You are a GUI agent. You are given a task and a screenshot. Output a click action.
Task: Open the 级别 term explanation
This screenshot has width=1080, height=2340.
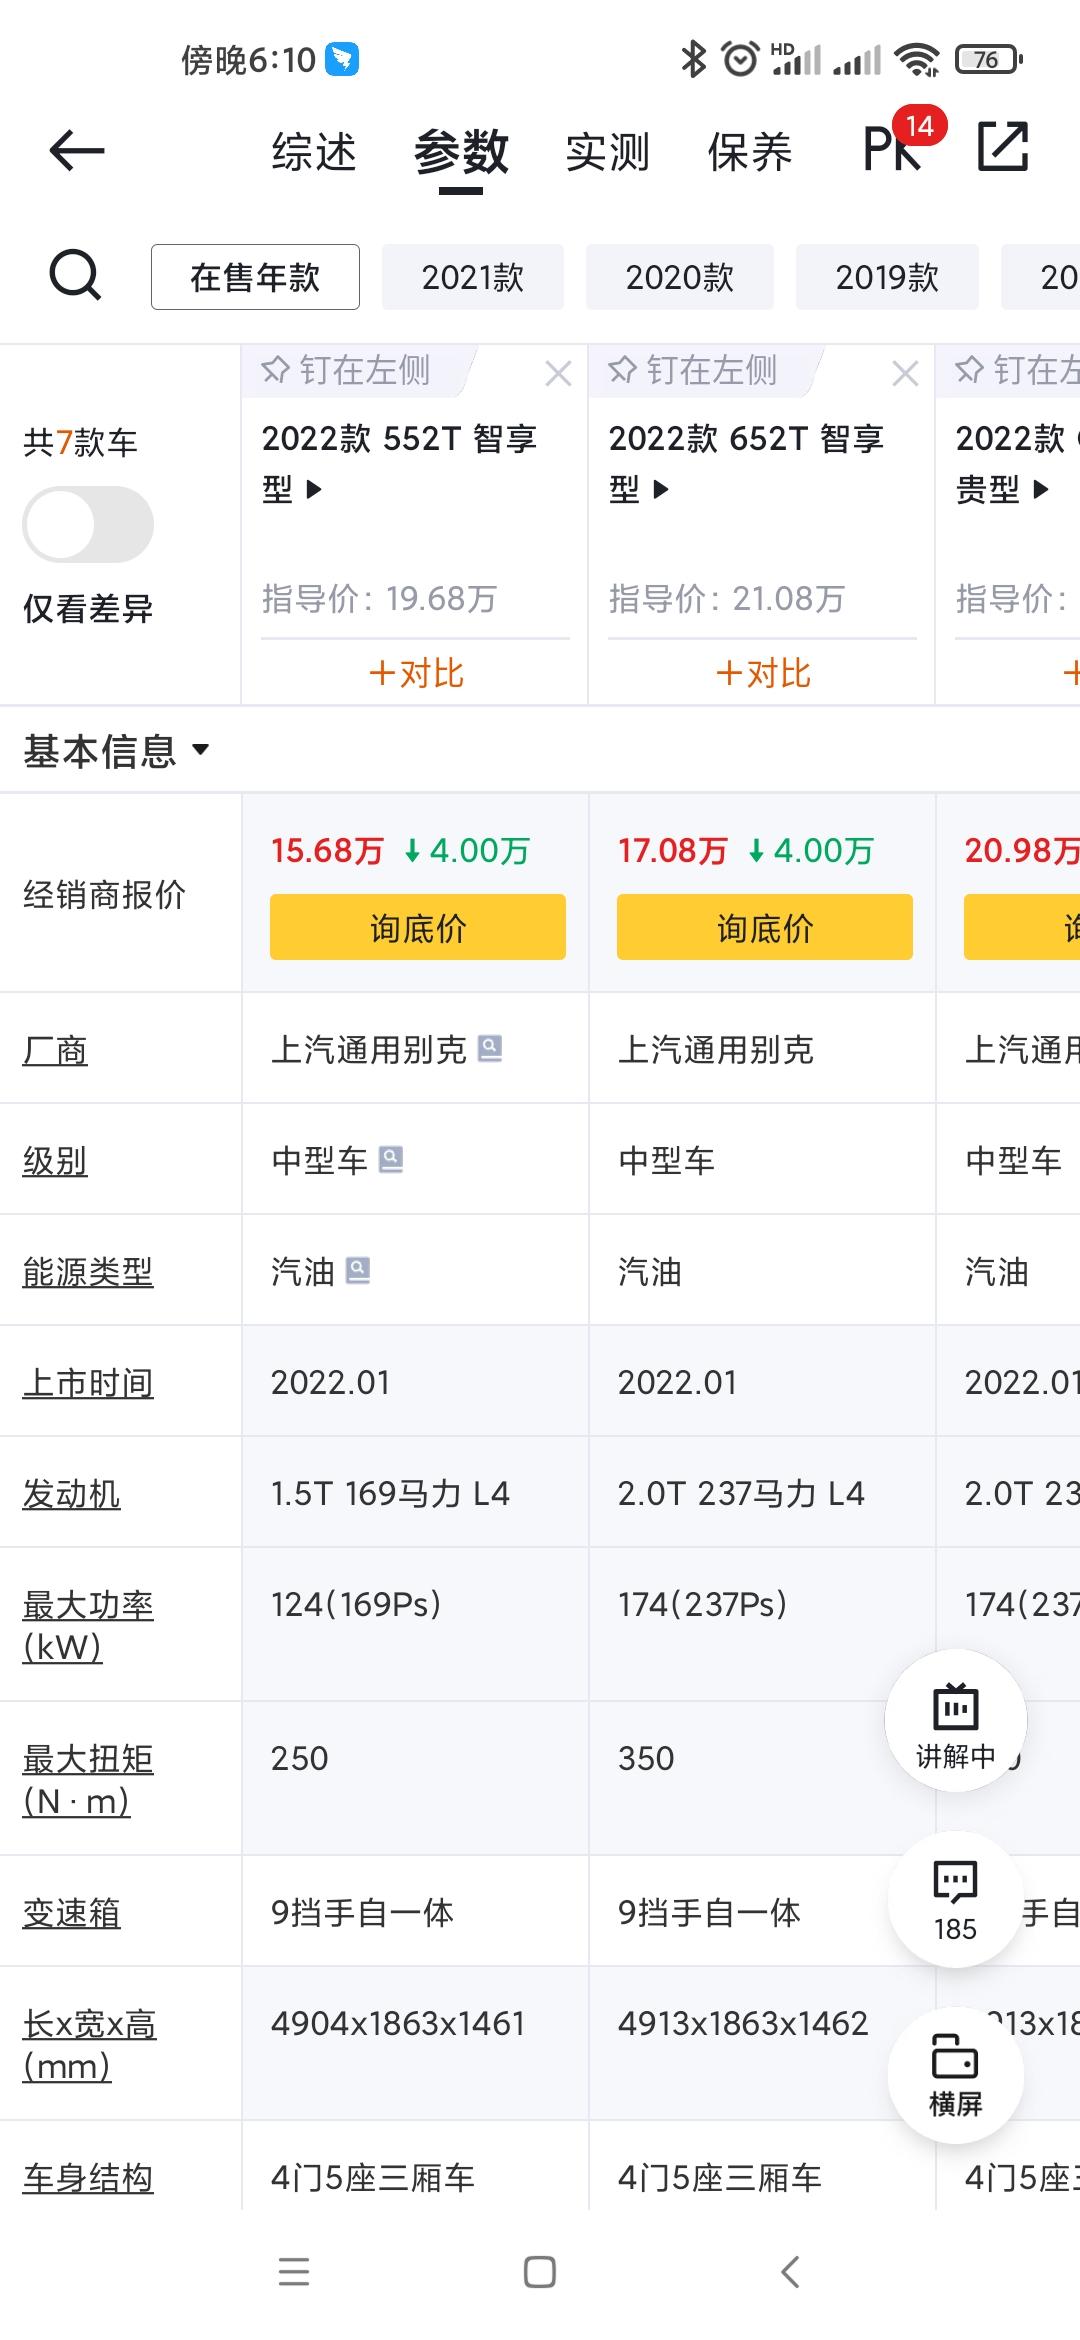(55, 1161)
